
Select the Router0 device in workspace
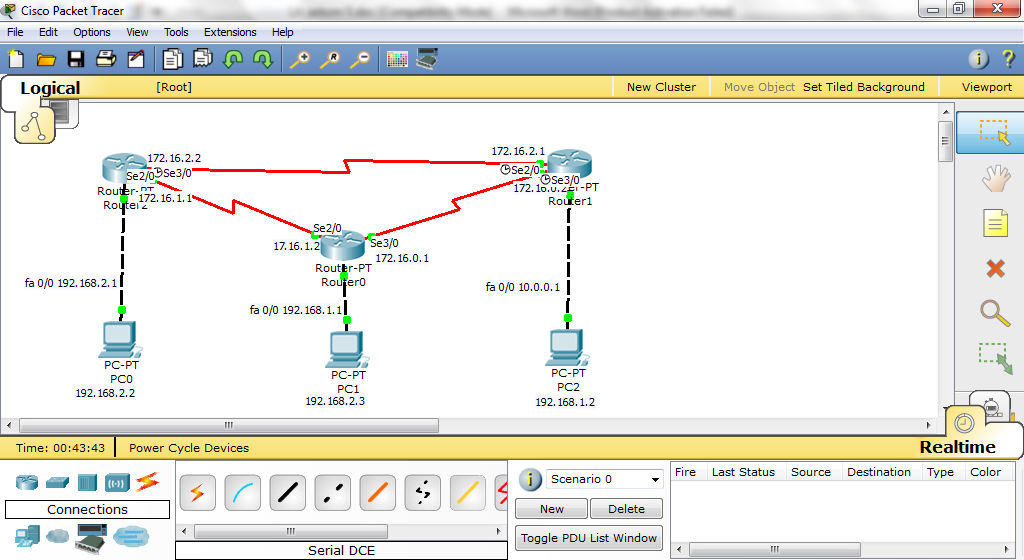(342, 245)
